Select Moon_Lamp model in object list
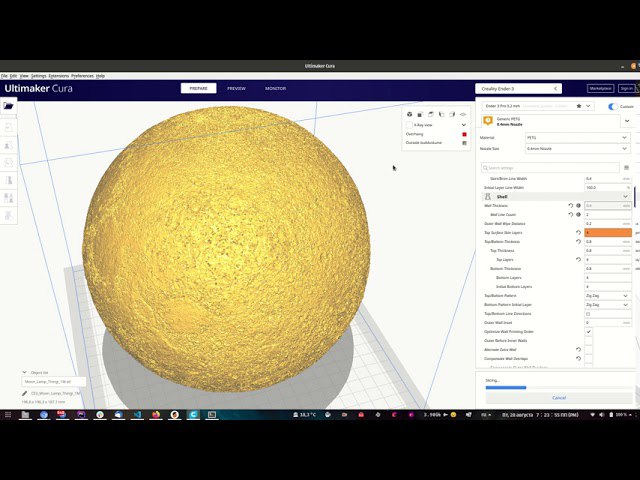The image size is (640, 480). pos(53,382)
